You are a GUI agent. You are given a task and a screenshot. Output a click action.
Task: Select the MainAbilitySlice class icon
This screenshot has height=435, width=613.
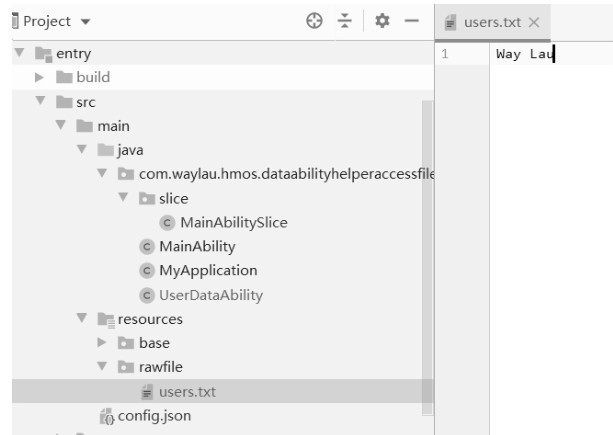167,222
